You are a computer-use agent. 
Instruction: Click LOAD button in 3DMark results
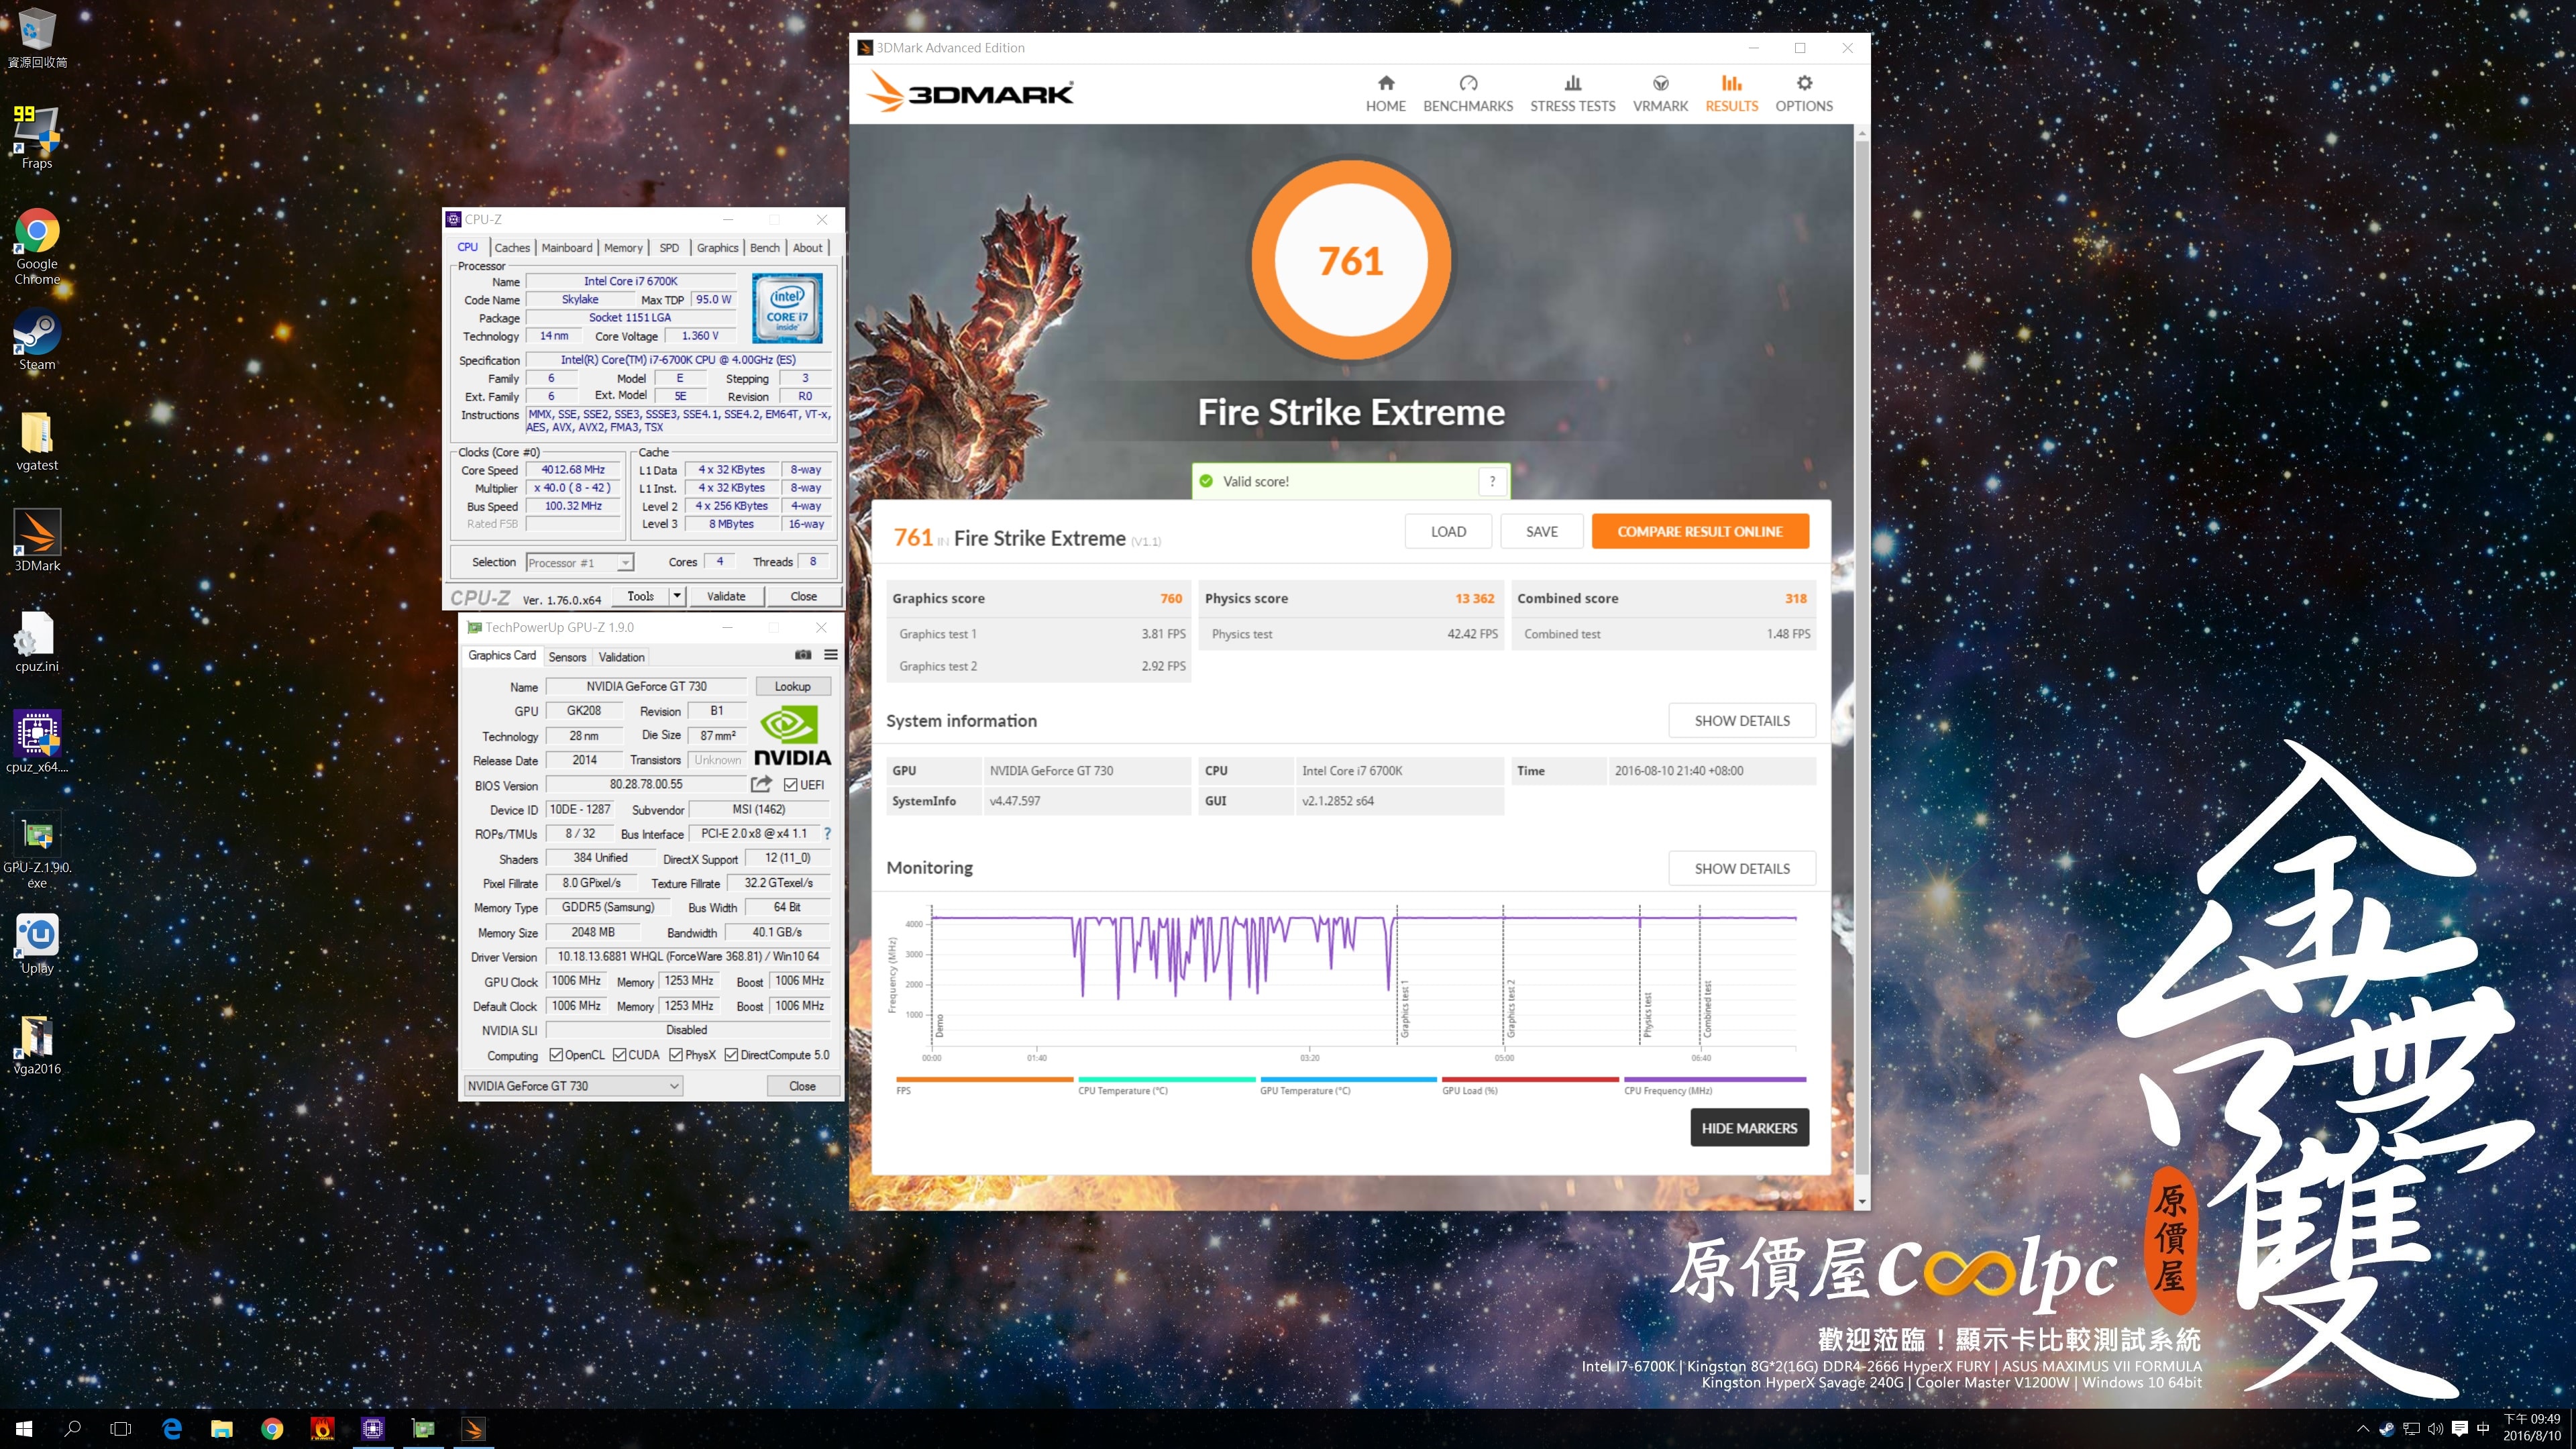pyautogui.click(x=1448, y=531)
